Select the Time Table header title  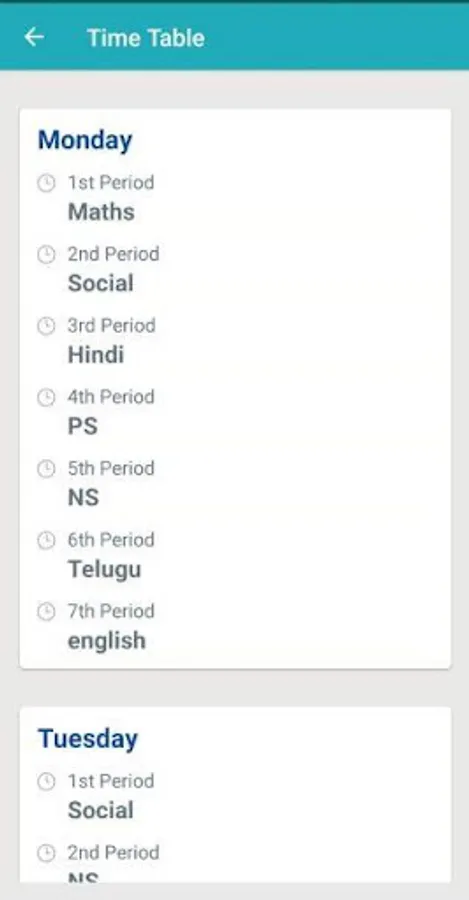click(x=146, y=38)
